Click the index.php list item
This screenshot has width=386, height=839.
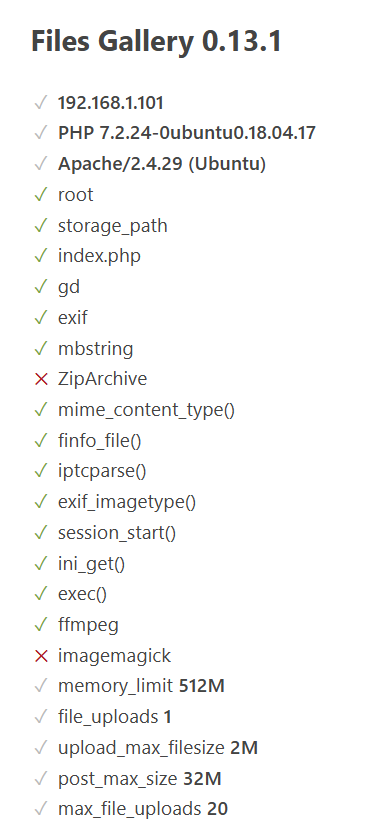tap(100, 256)
